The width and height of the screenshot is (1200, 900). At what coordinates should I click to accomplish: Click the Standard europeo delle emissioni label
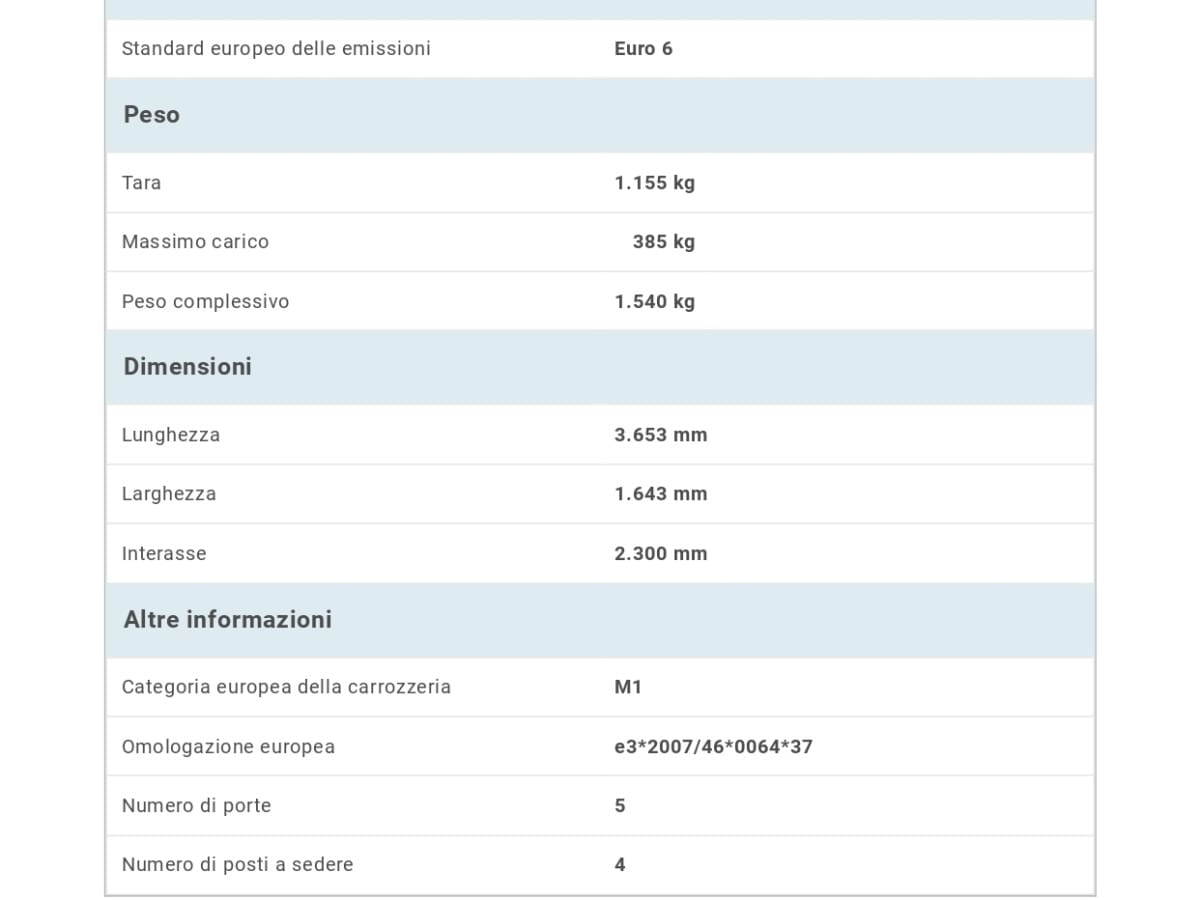click(x=276, y=49)
